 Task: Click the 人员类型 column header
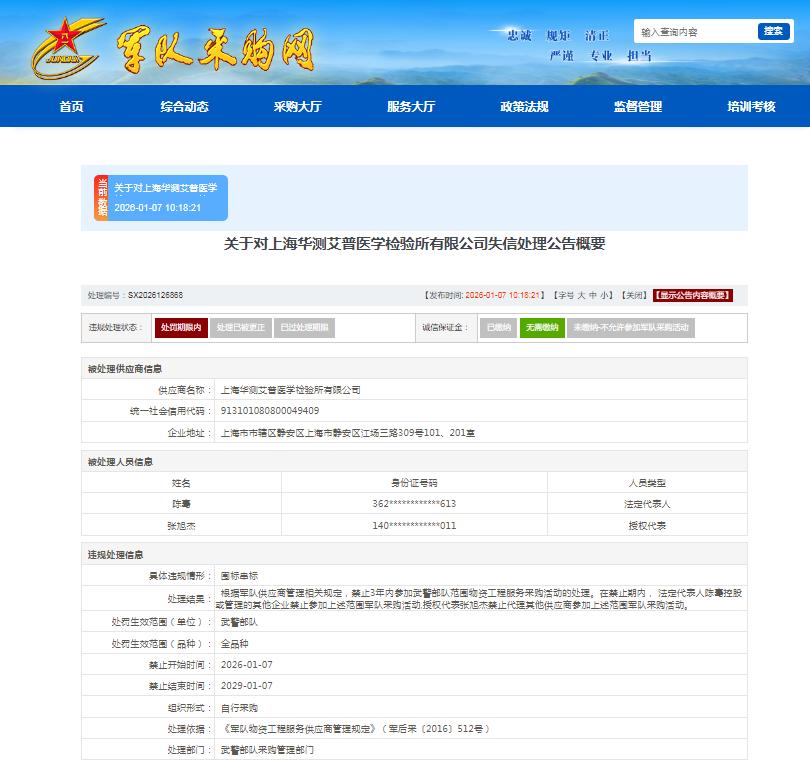click(x=647, y=483)
